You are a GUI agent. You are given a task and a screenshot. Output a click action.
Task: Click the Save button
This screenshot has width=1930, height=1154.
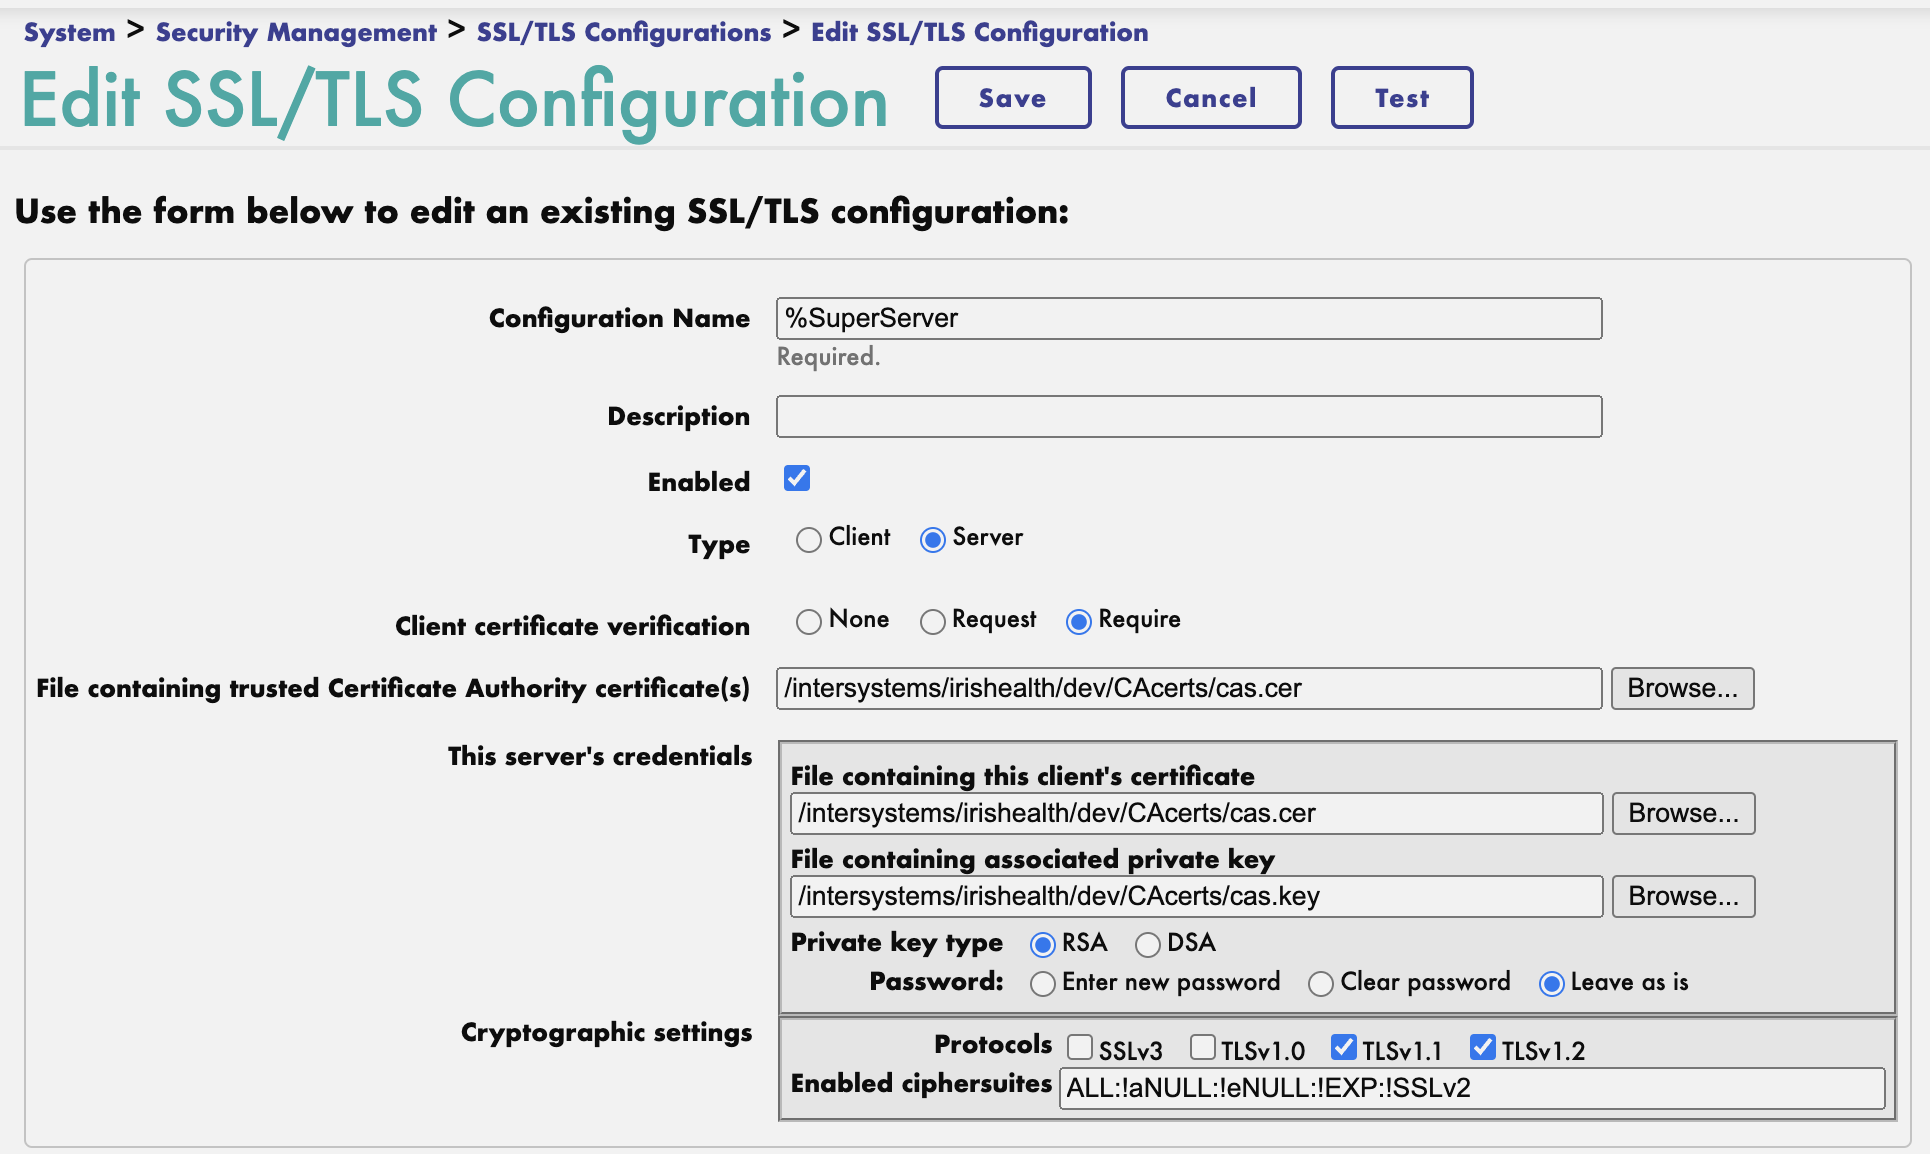point(1012,98)
